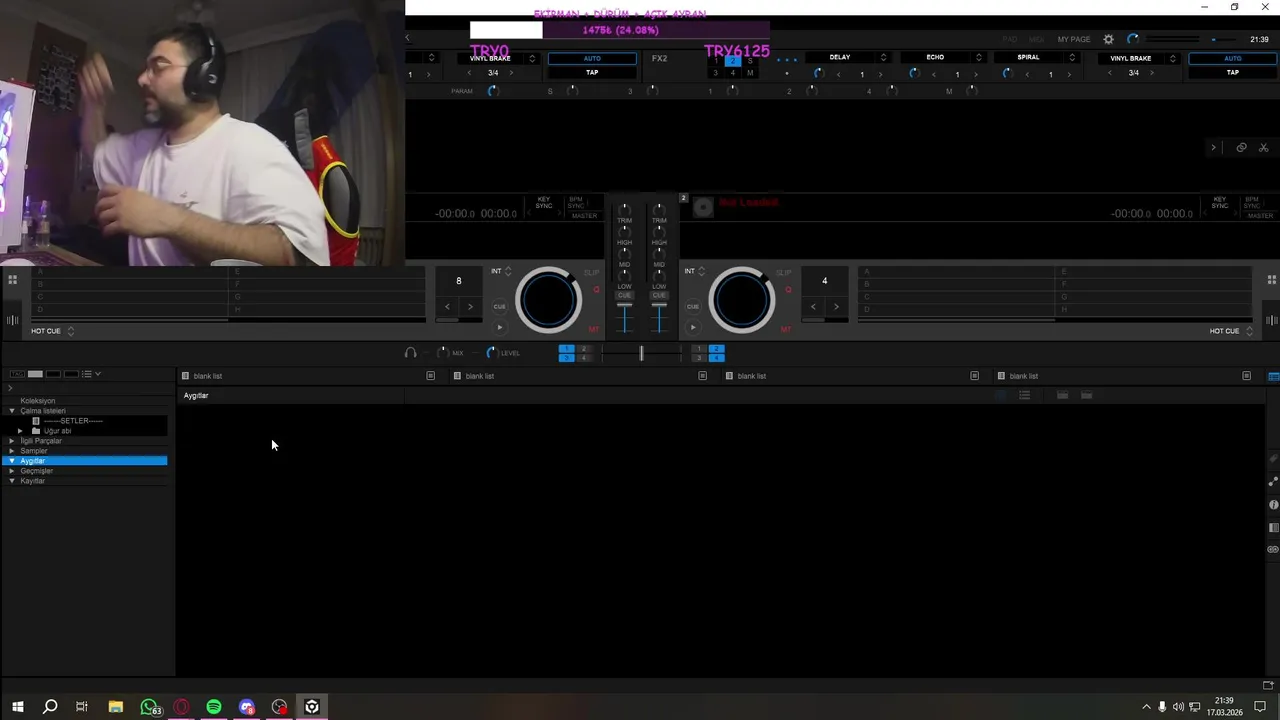
Task: Toggle deck 1 BPM SYNC
Action: [x=576, y=202]
